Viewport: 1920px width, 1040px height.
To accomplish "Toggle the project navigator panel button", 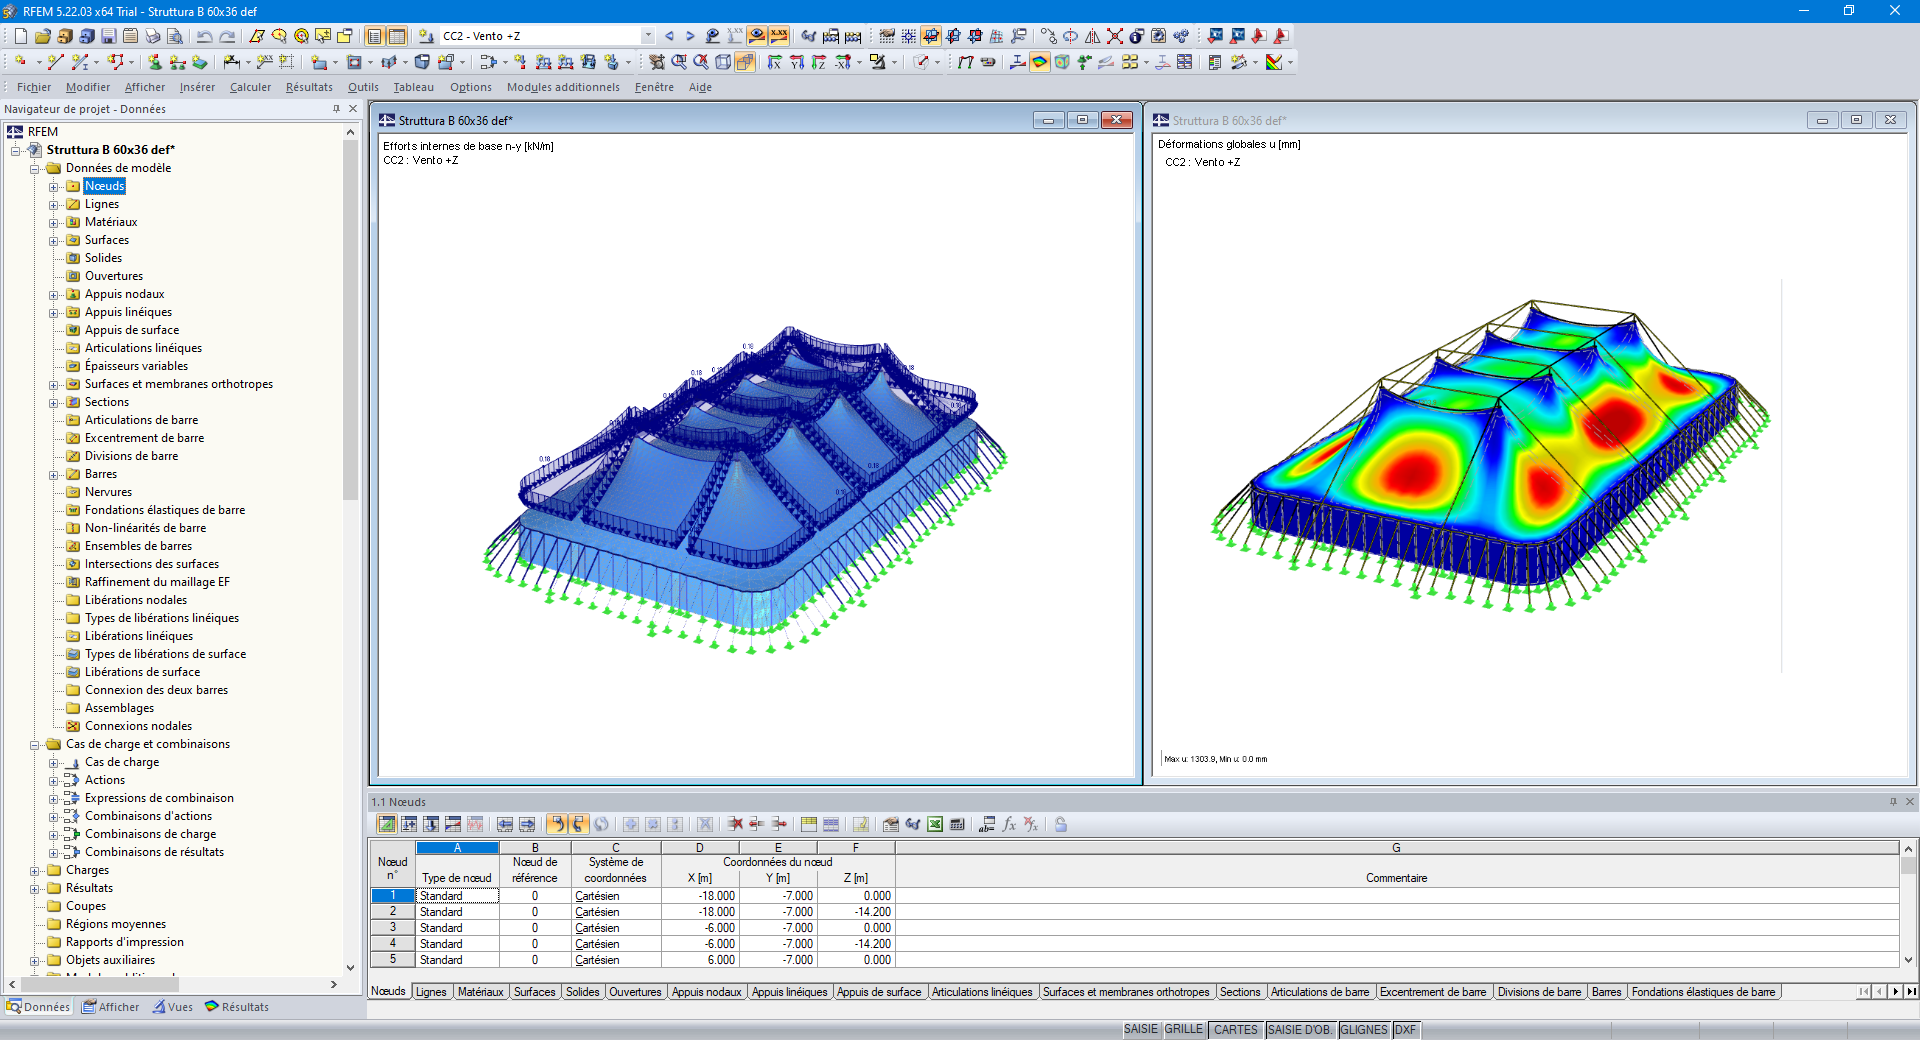I will tap(374, 36).
